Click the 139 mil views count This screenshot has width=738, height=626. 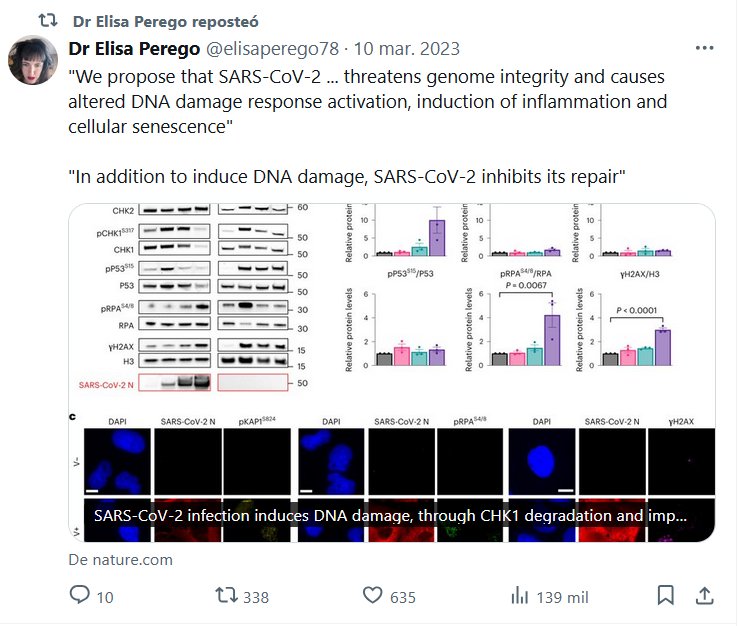[563, 597]
